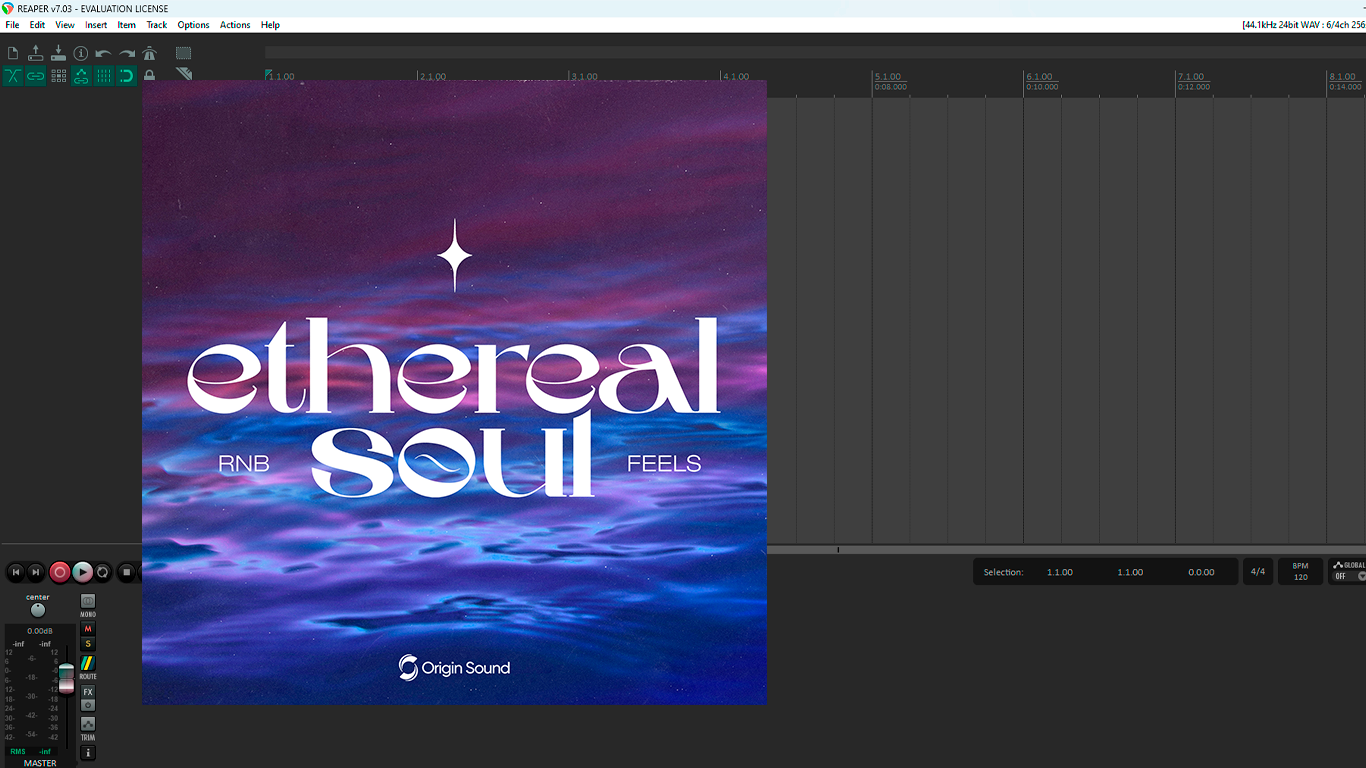Click the dashed-rectangle selection icon in the toolbar
This screenshot has height=768, width=1366.
184,53
